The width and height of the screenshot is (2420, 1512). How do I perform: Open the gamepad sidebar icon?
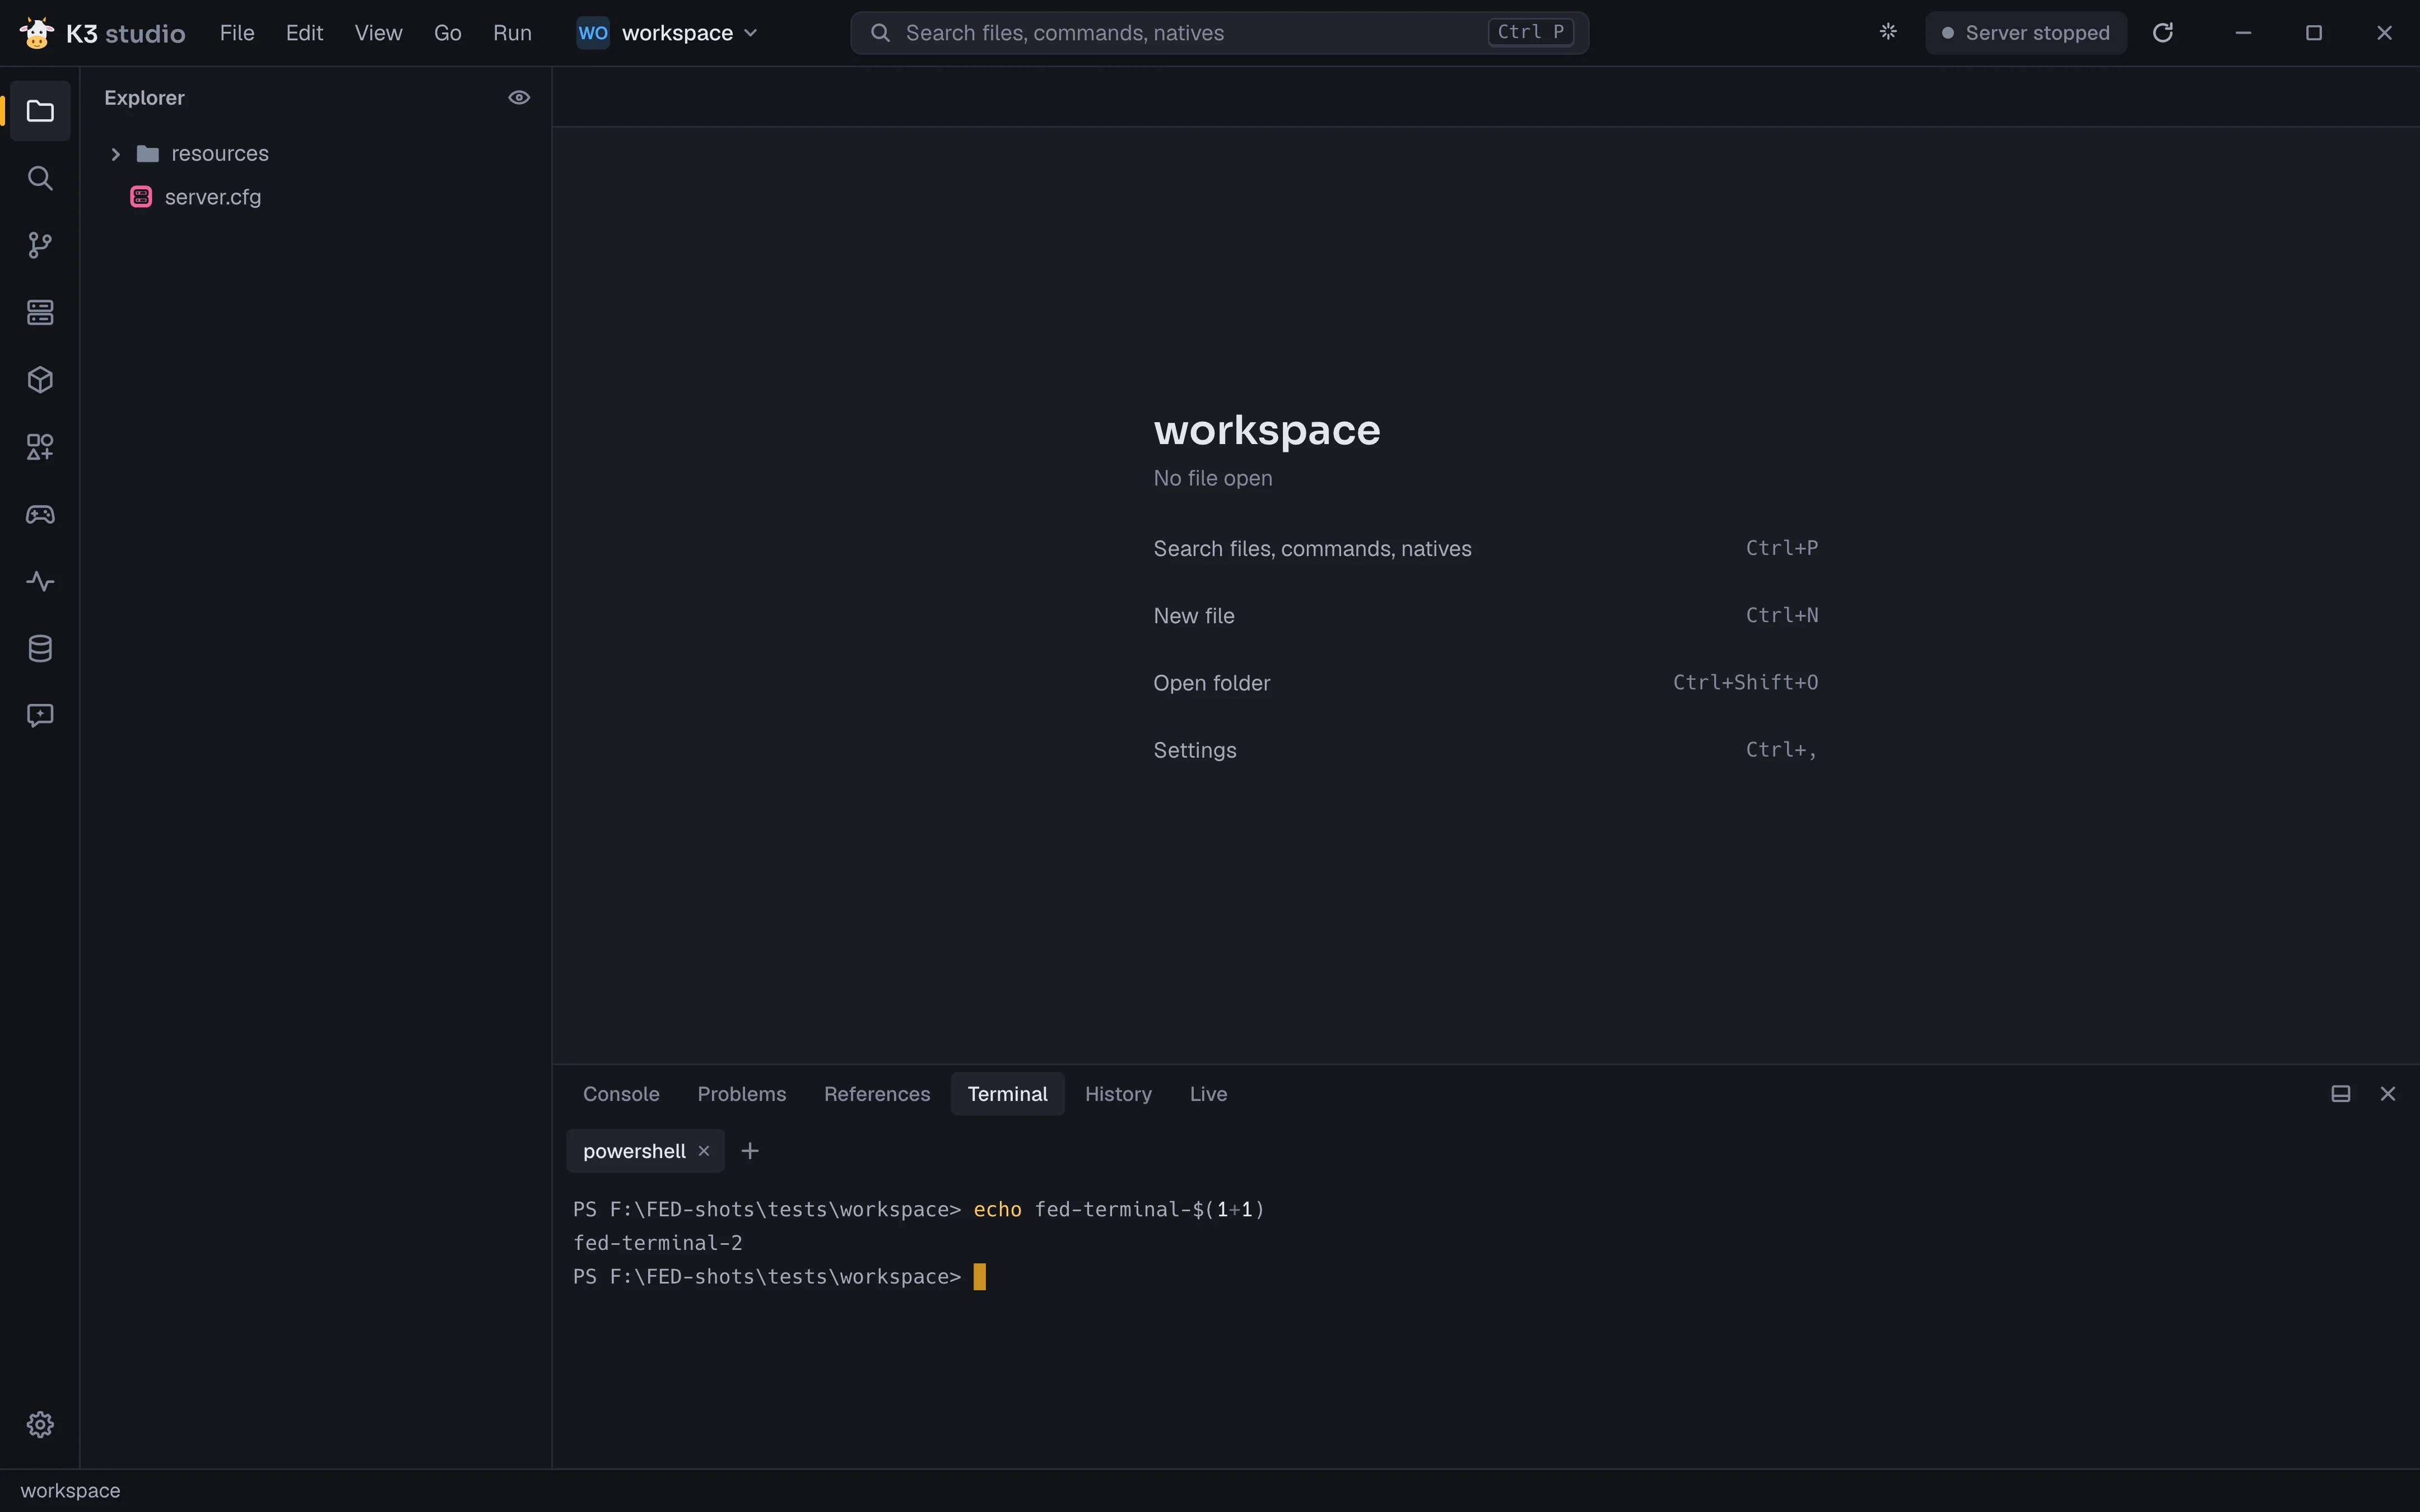[40, 514]
